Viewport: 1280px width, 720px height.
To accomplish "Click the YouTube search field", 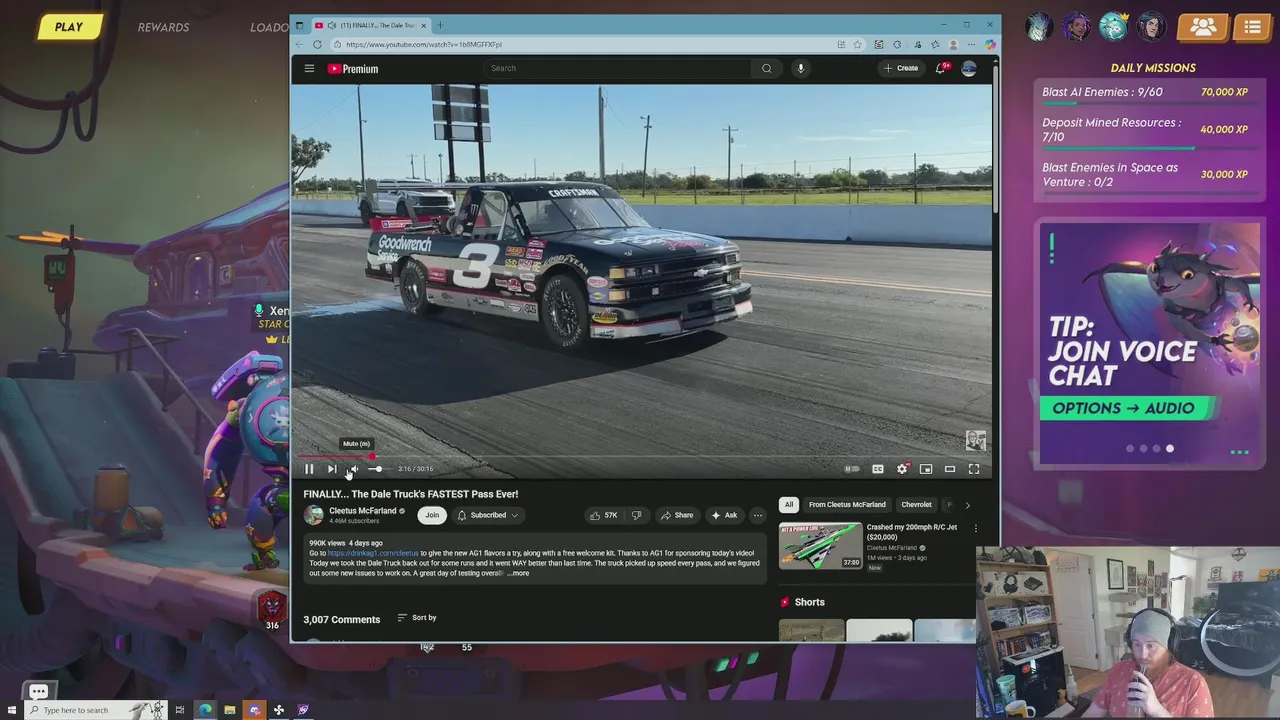I will pyautogui.click(x=615, y=68).
